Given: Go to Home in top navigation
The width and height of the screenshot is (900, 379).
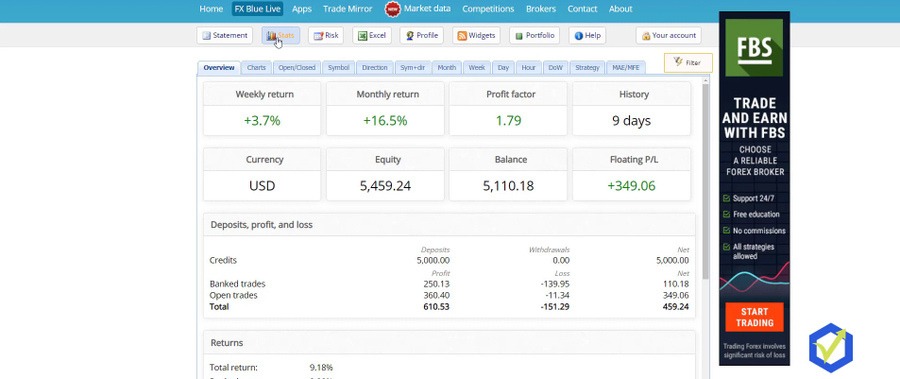Looking at the screenshot, I should click(211, 9).
